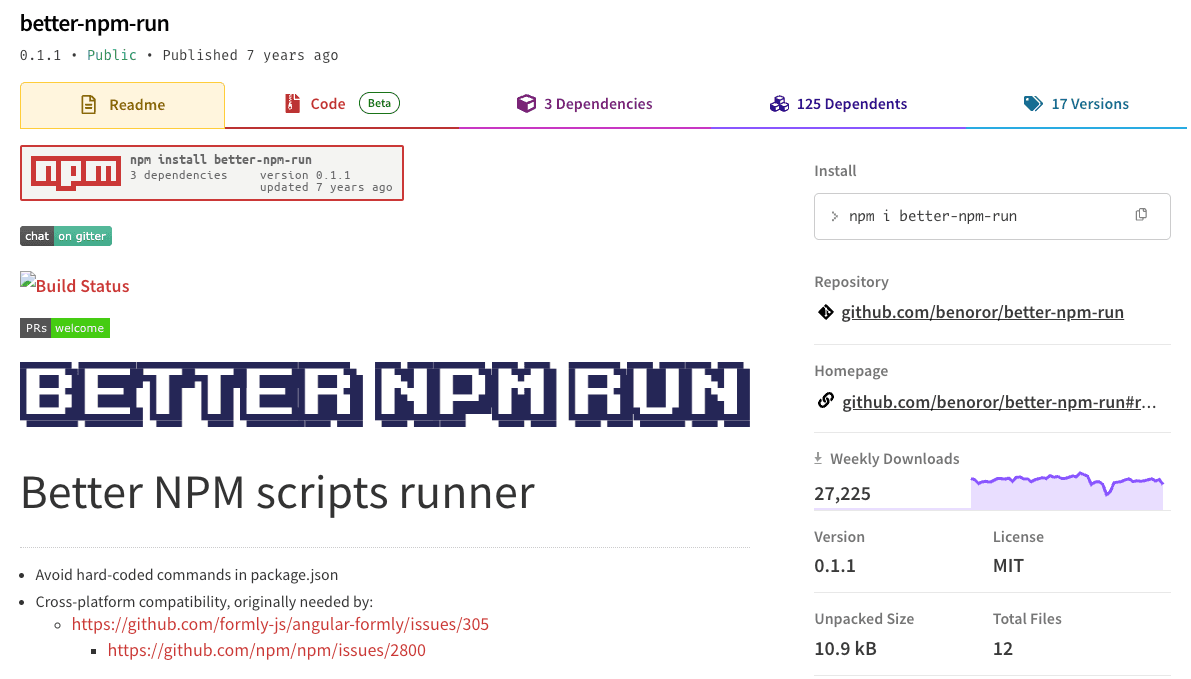This screenshot has width=1191, height=679.
Task: Select the book icon on the Readme tab
Action: coord(88,104)
